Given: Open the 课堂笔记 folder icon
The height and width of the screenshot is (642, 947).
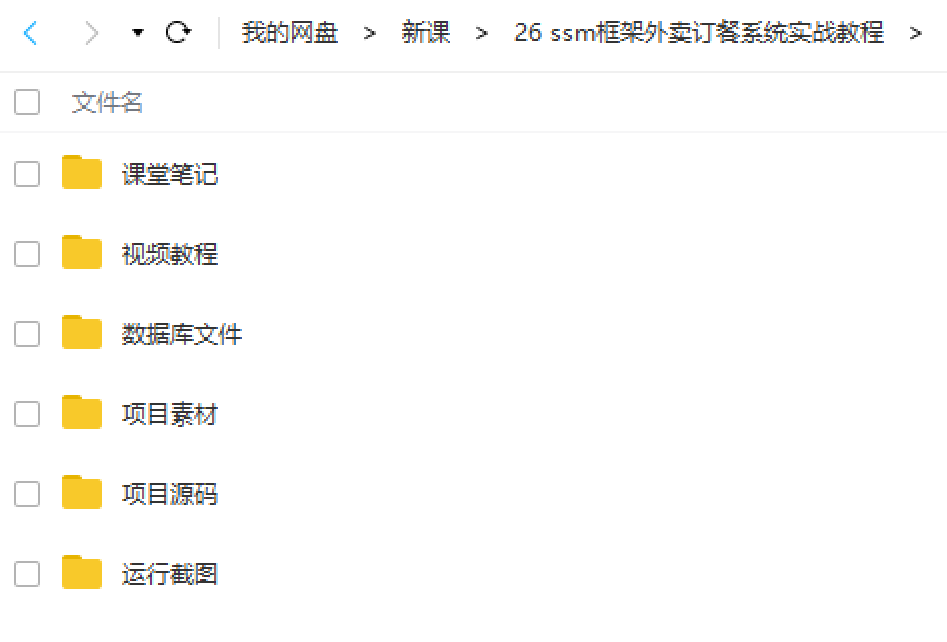Looking at the screenshot, I should (x=82, y=173).
